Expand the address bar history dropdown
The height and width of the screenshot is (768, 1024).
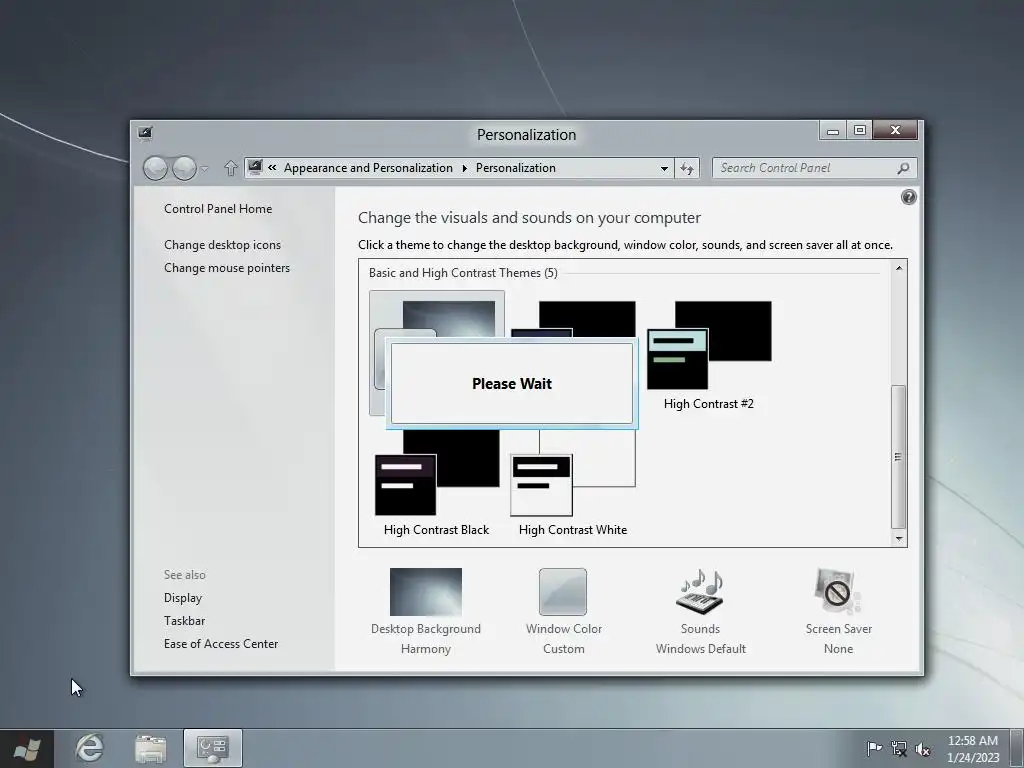(664, 168)
